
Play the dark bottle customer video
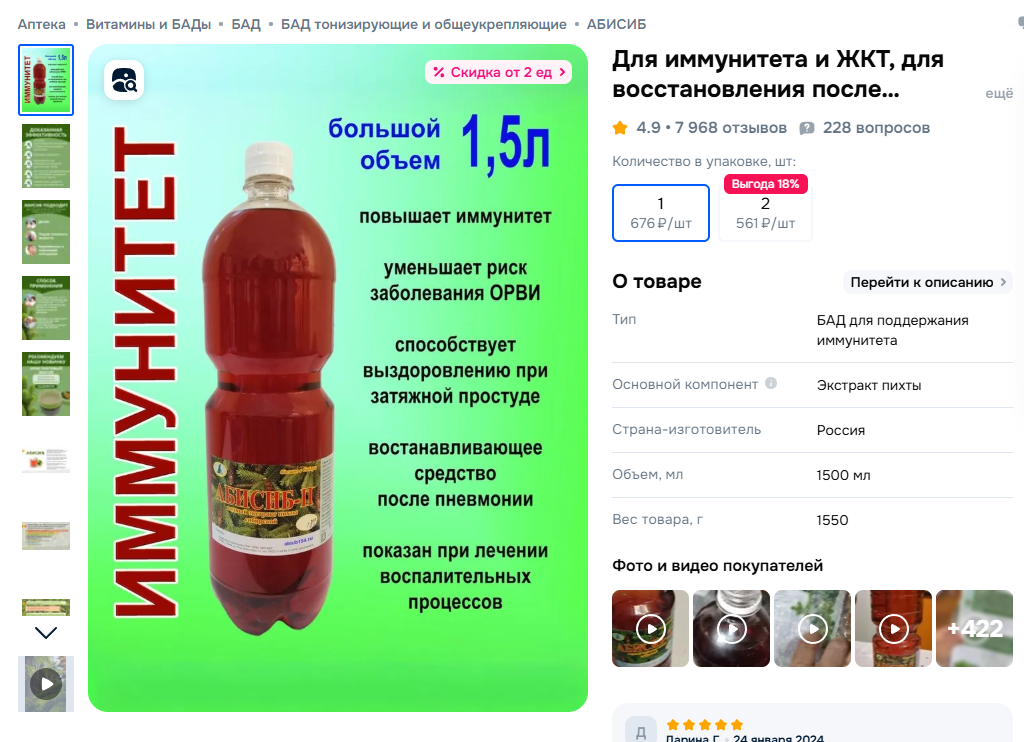tap(731, 628)
